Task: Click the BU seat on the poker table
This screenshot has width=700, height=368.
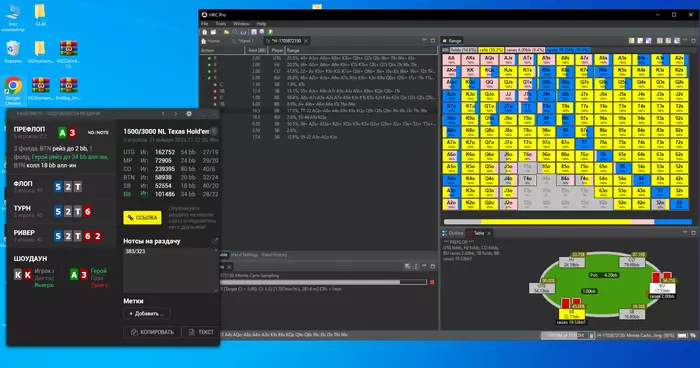Action: coord(662,288)
